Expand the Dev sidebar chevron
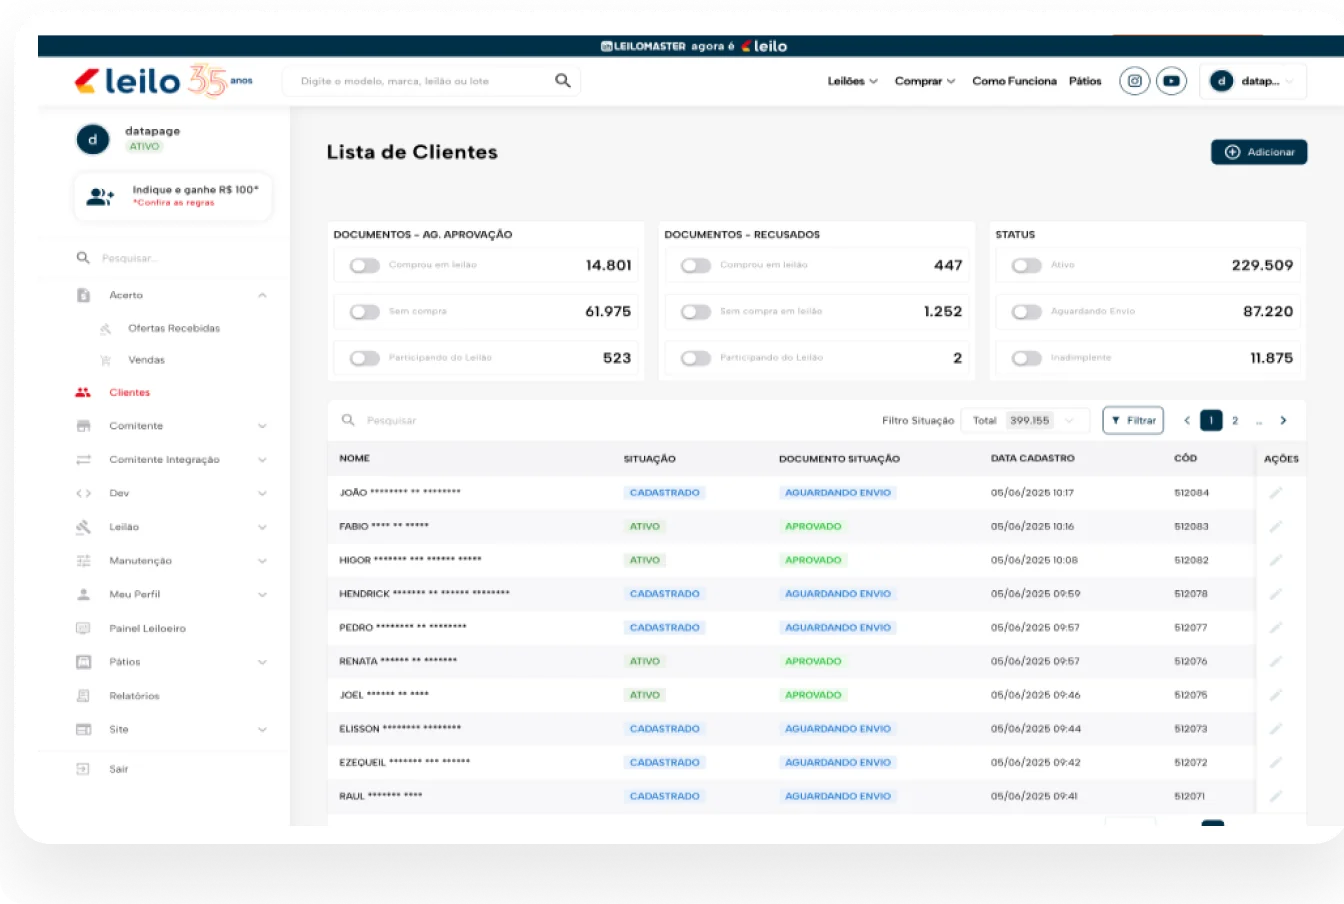 pyautogui.click(x=262, y=493)
